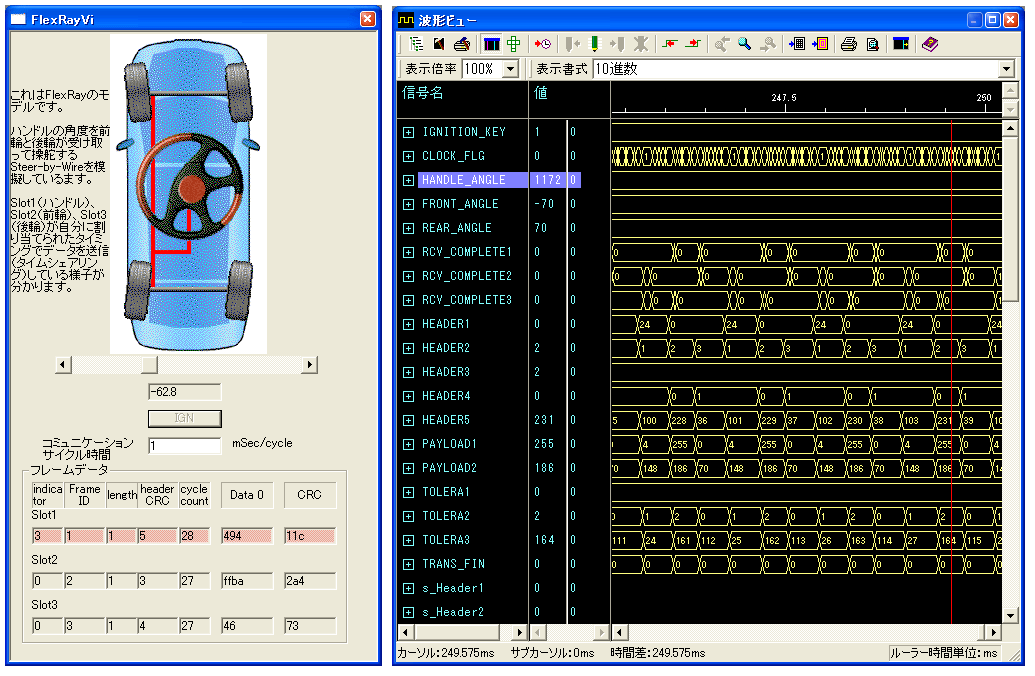The height and width of the screenshot is (676, 1035).
Task: Expand the HEADER5 signal
Action: tap(409, 421)
